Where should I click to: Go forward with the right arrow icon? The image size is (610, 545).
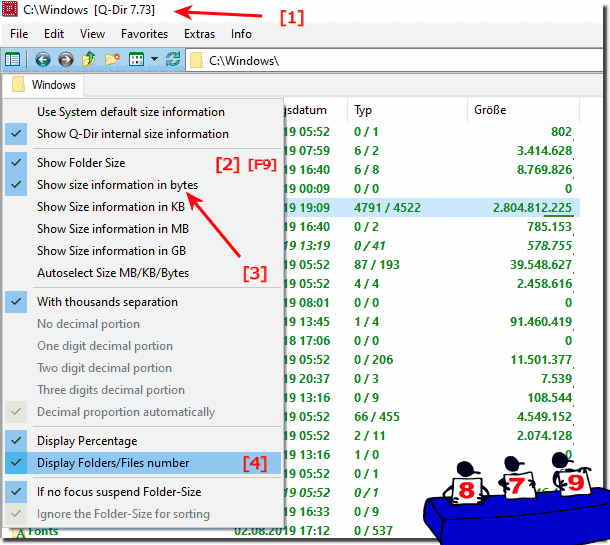coord(66,60)
